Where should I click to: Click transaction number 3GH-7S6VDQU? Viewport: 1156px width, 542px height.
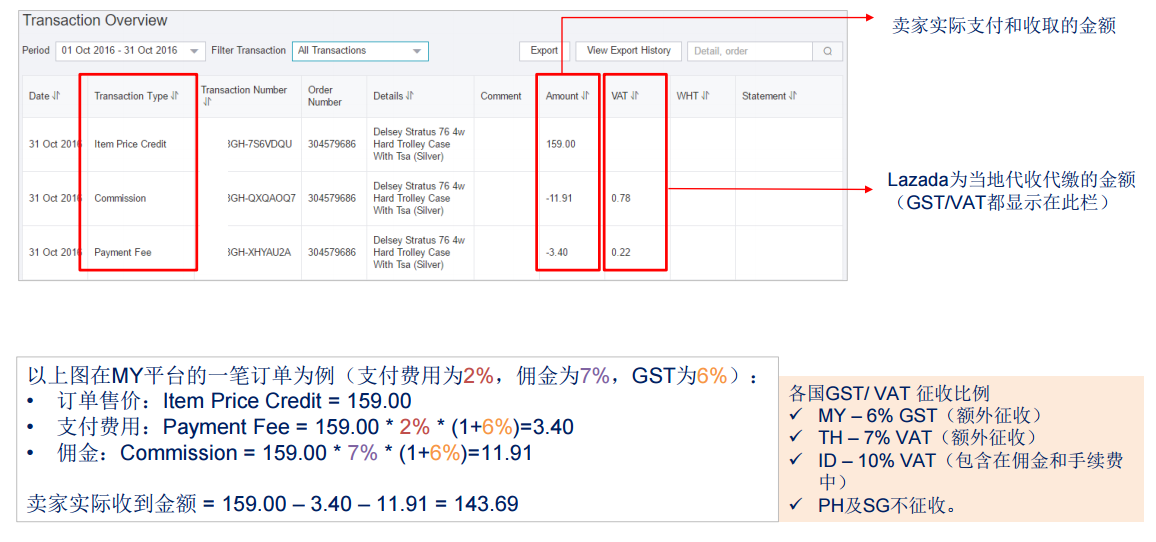260,145
